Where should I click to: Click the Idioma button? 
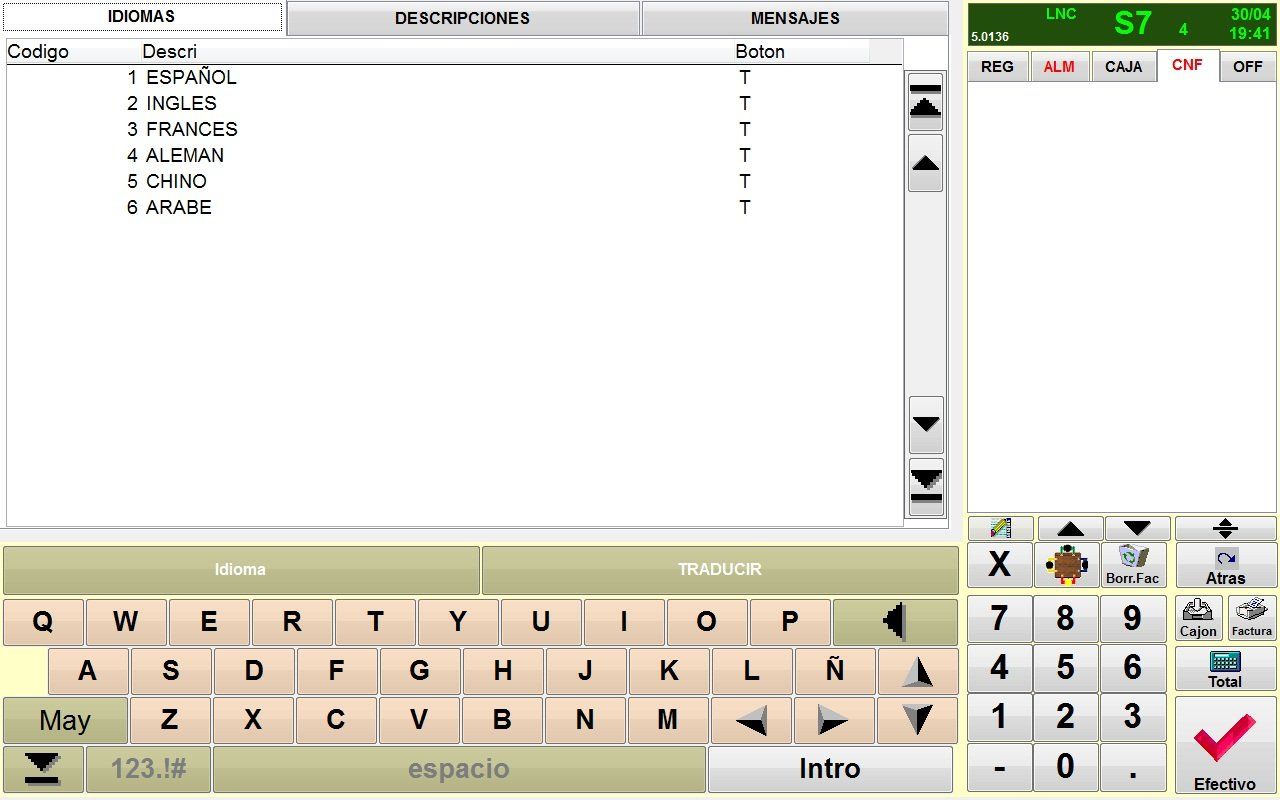click(241, 570)
